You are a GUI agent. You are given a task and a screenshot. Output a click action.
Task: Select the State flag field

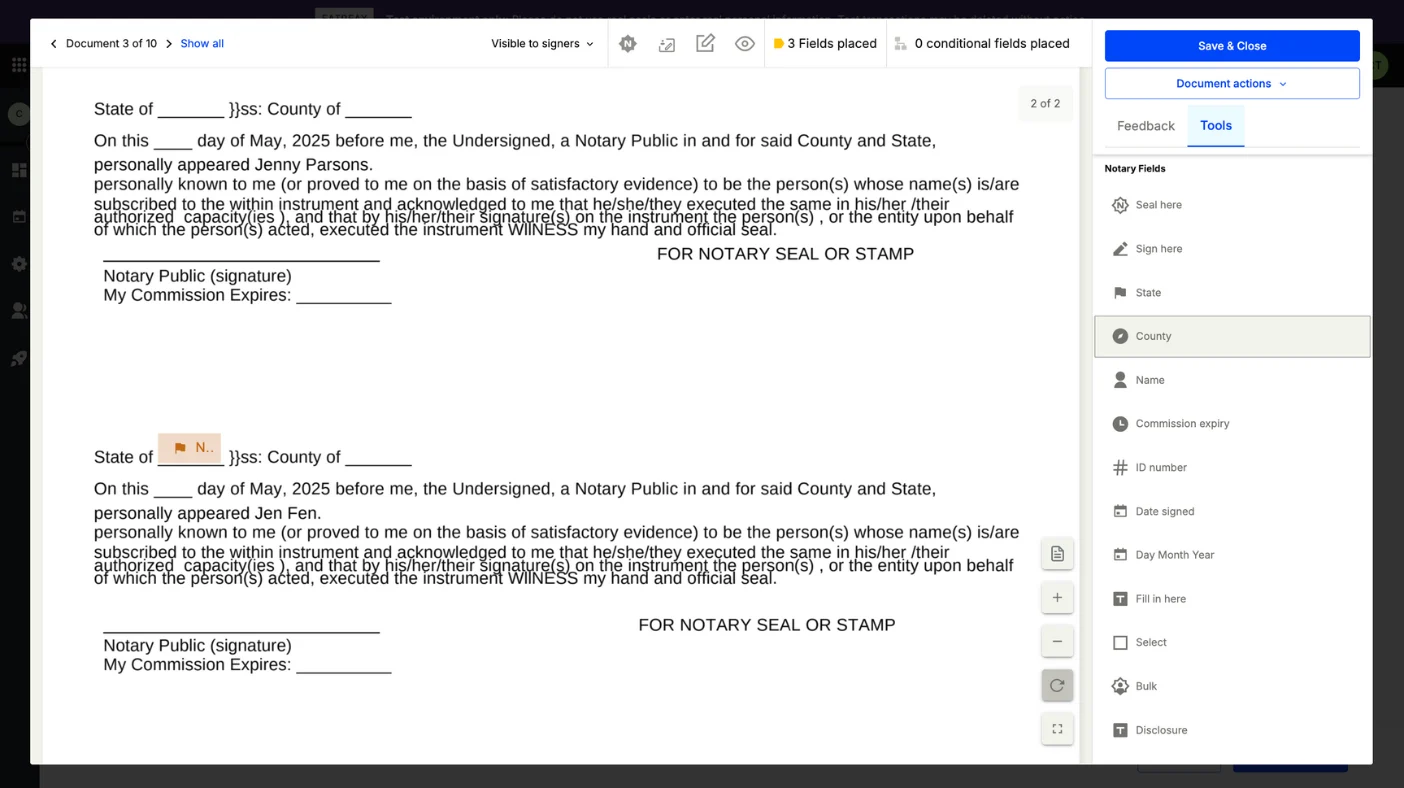(x=1232, y=293)
